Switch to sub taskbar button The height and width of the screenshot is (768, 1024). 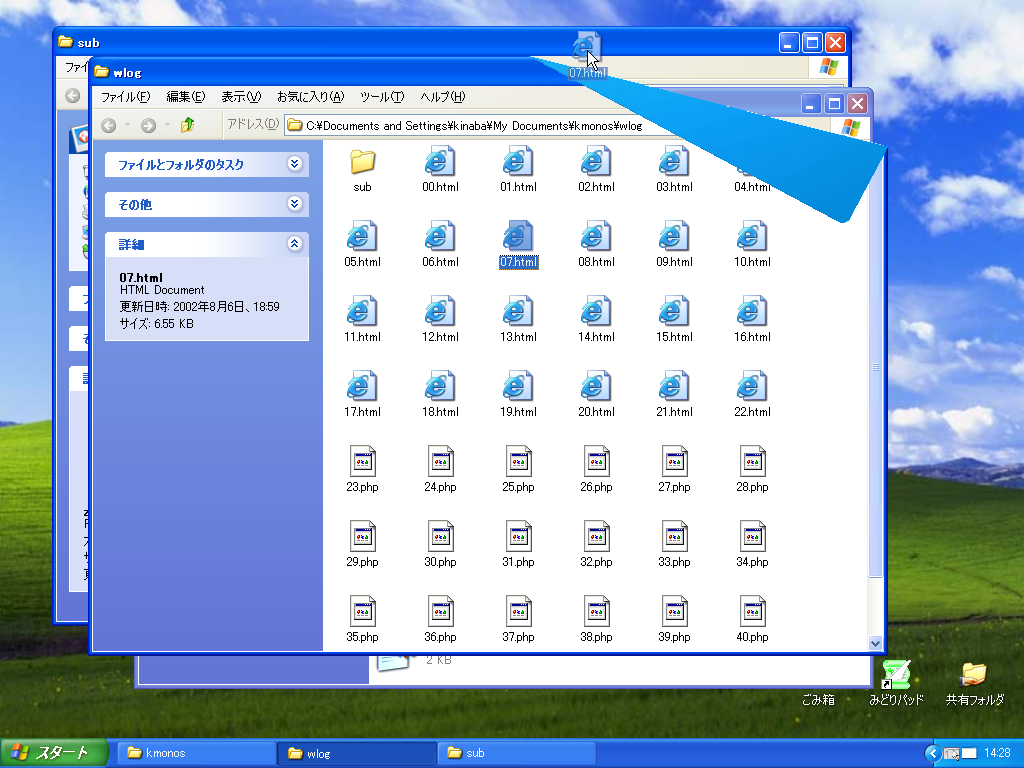pyautogui.click(x=517, y=753)
